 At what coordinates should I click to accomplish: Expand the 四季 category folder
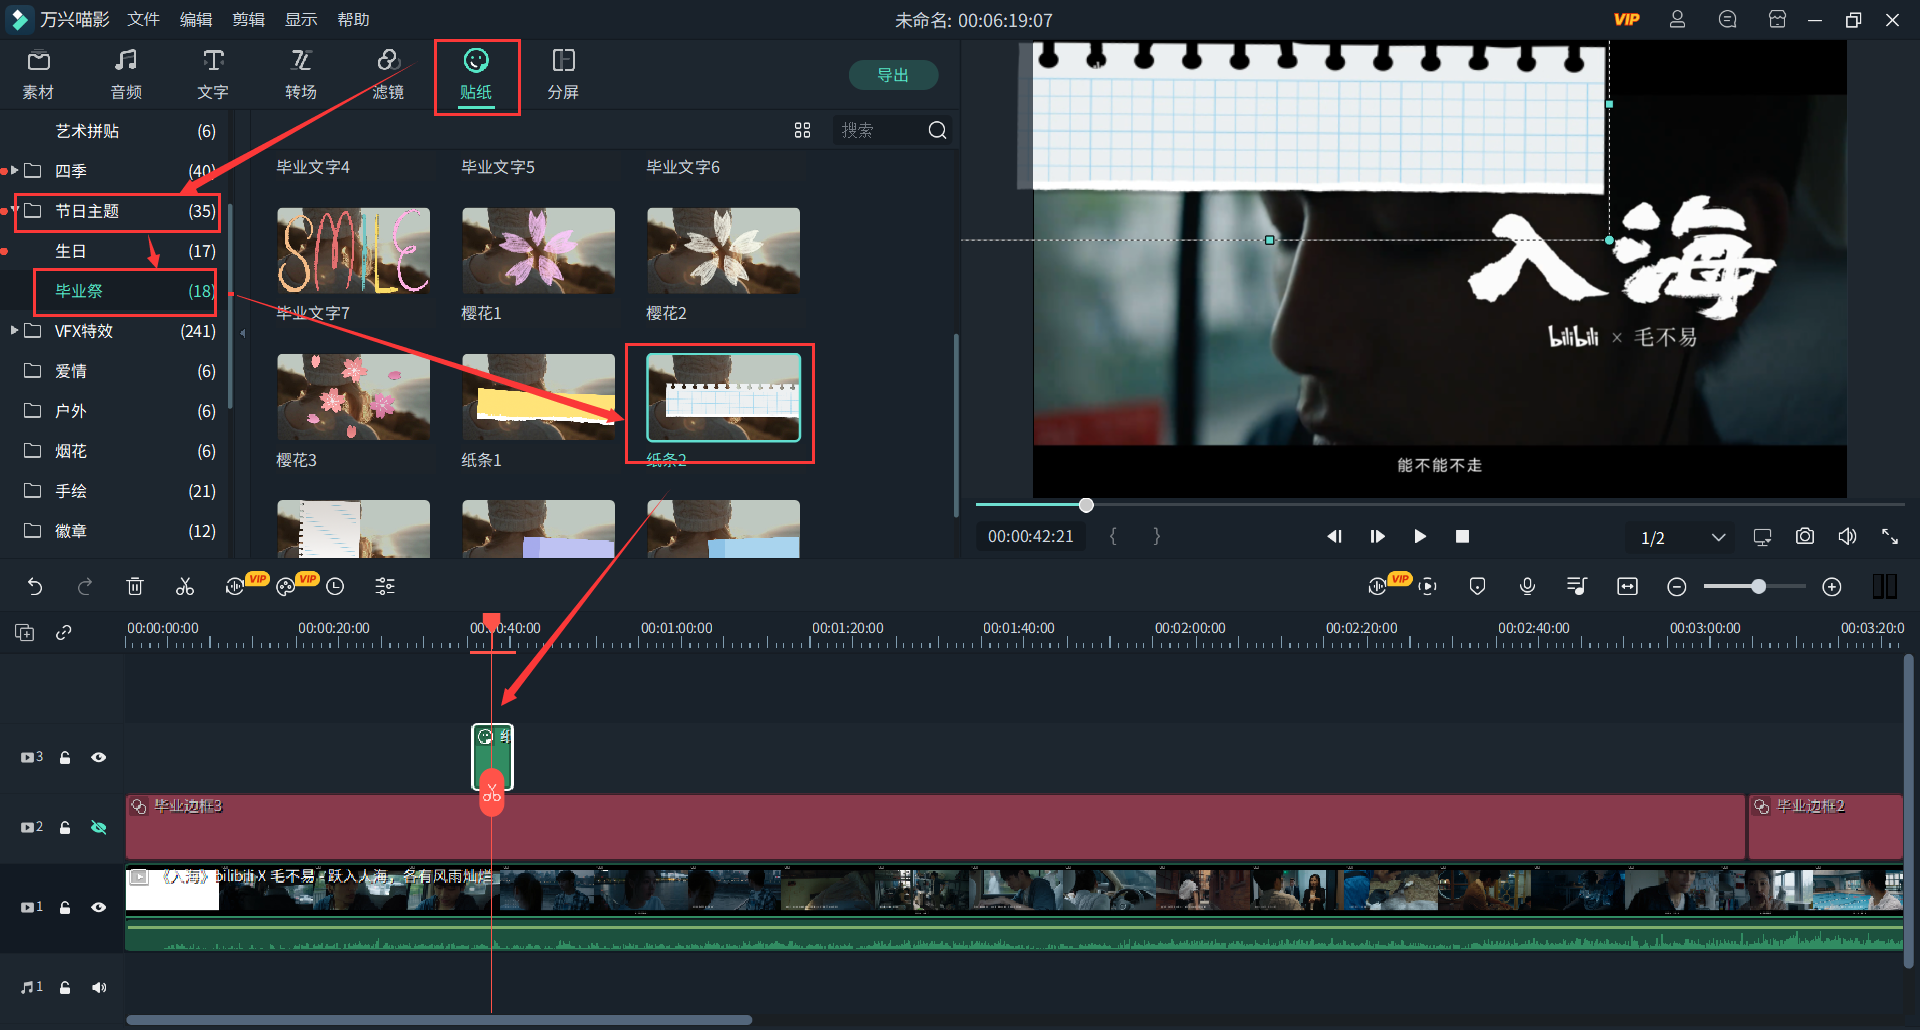(x=14, y=171)
